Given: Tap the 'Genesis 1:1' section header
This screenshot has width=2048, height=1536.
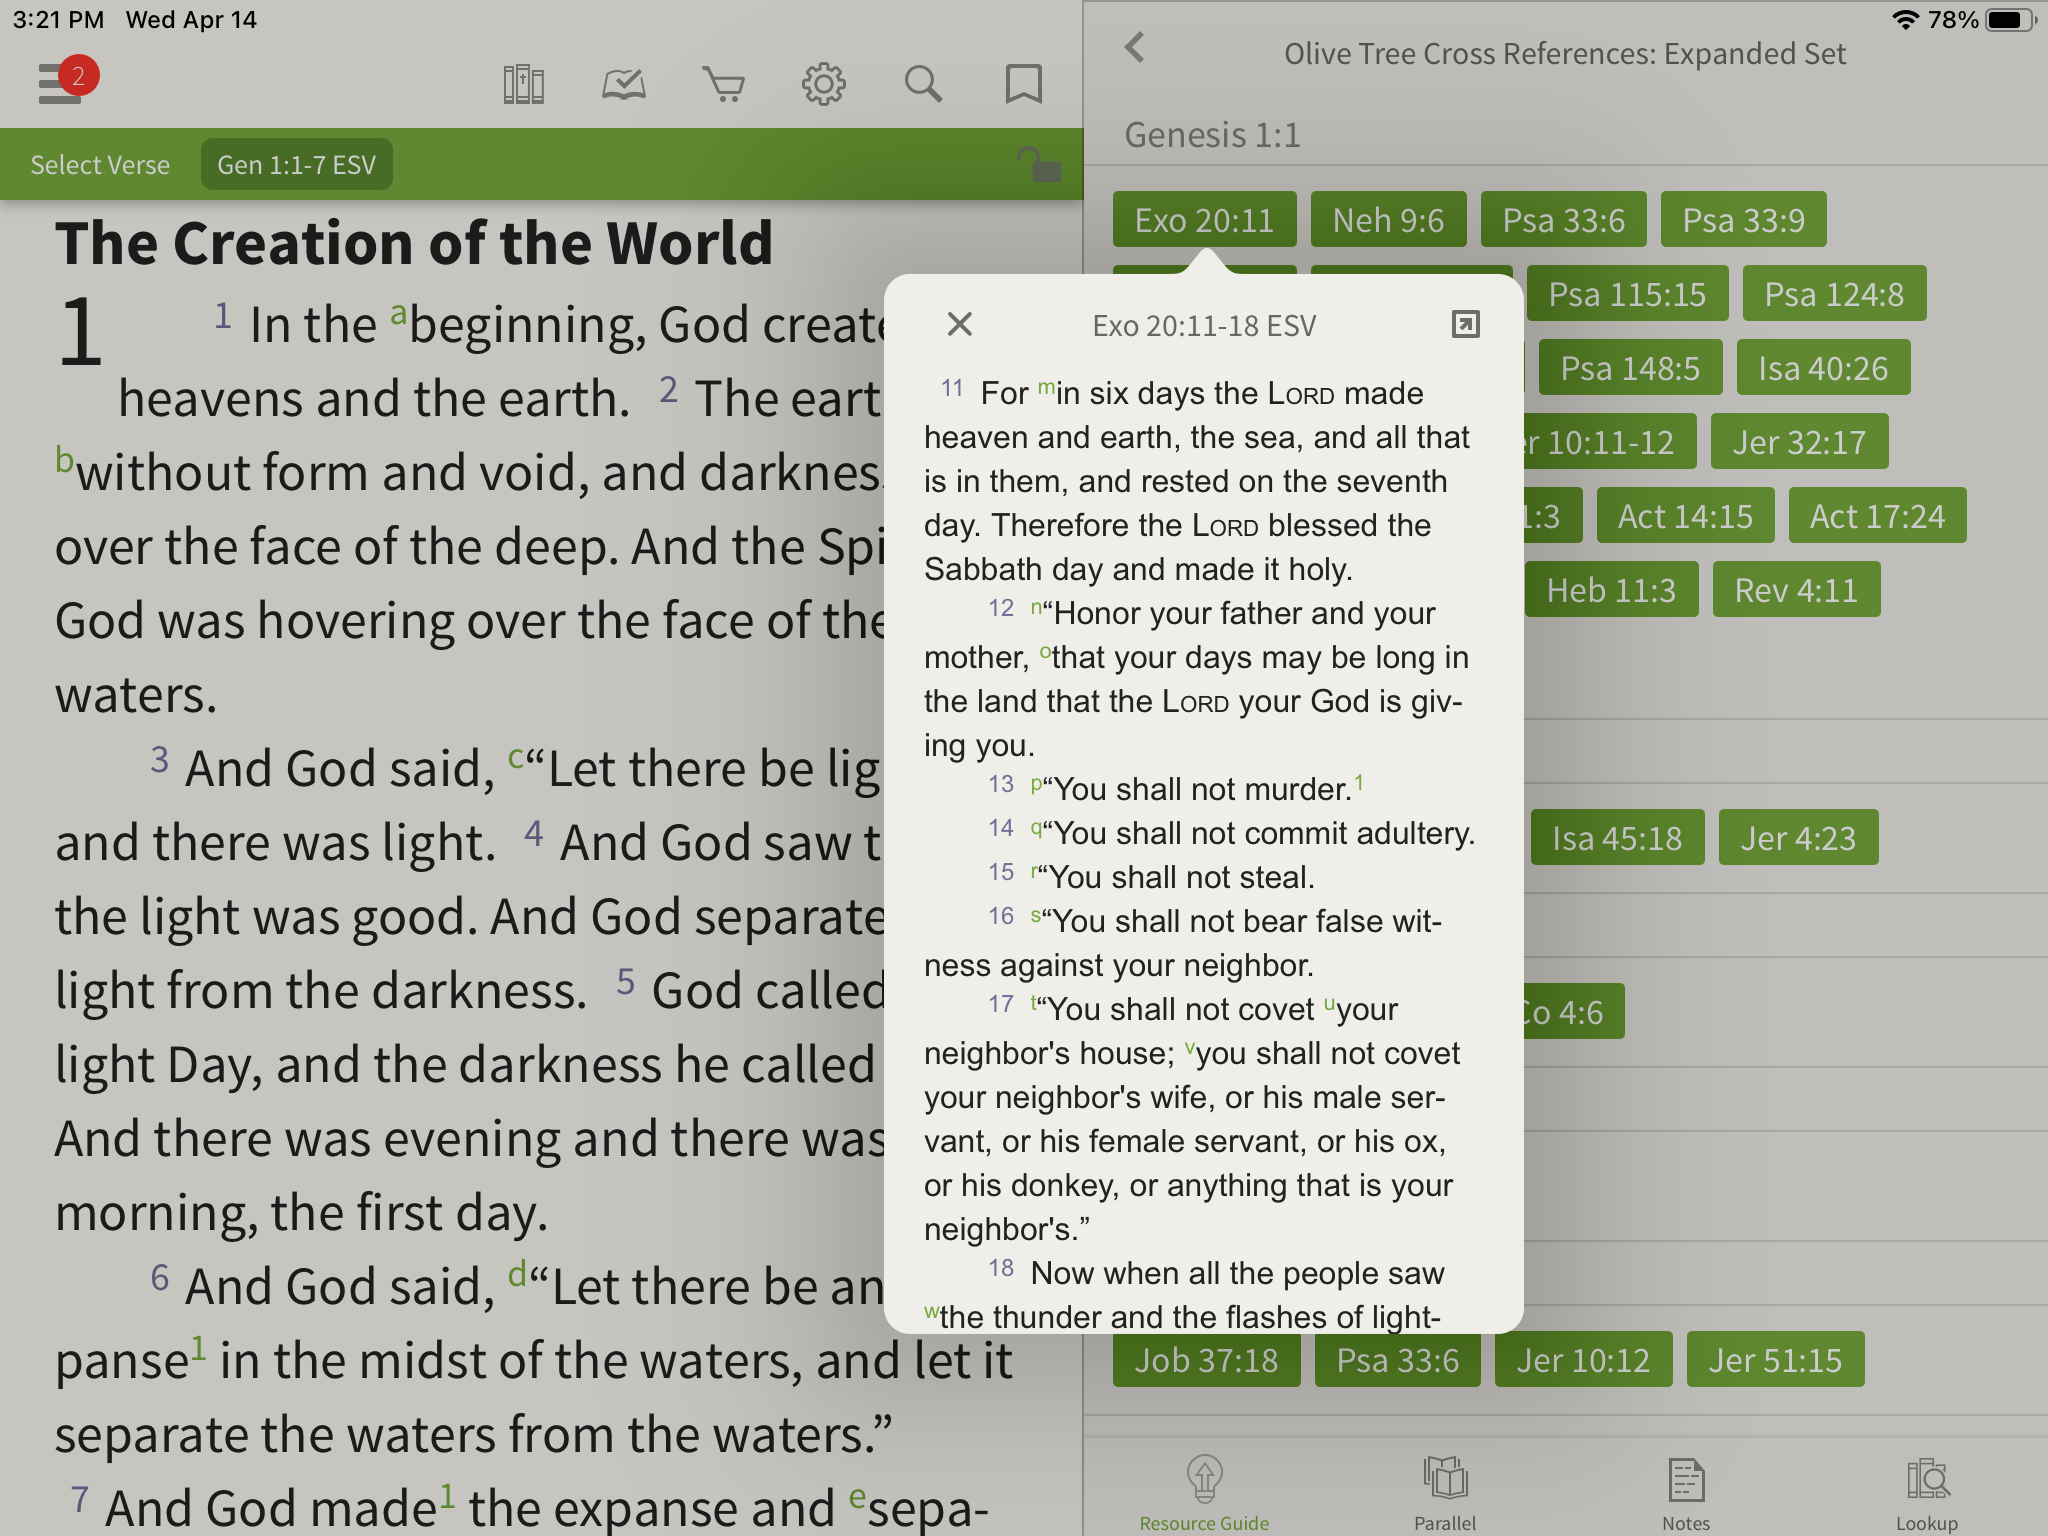Looking at the screenshot, I should point(1213,135).
